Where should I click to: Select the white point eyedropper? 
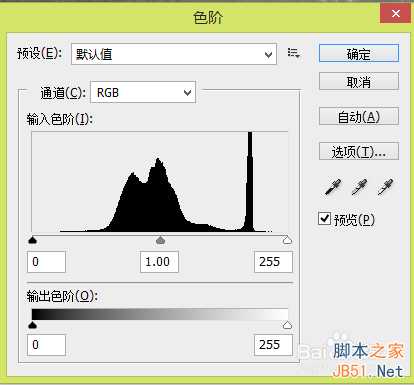(x=385, y=187)
